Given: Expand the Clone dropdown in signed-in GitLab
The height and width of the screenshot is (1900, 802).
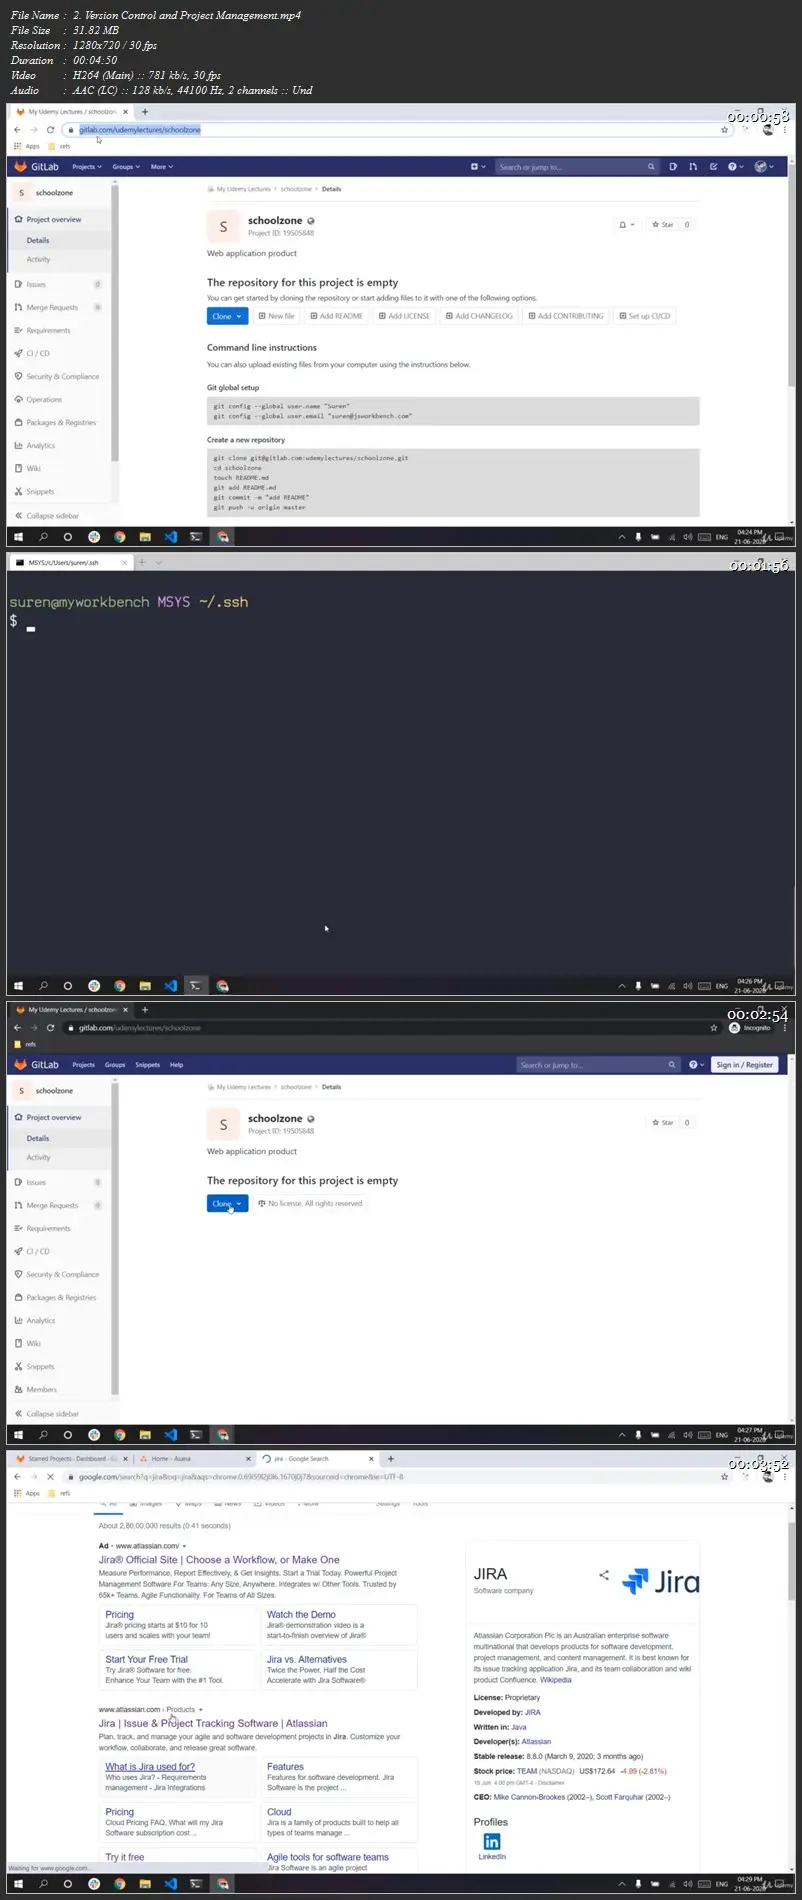Looking at the screenshot, I should 227,316.
